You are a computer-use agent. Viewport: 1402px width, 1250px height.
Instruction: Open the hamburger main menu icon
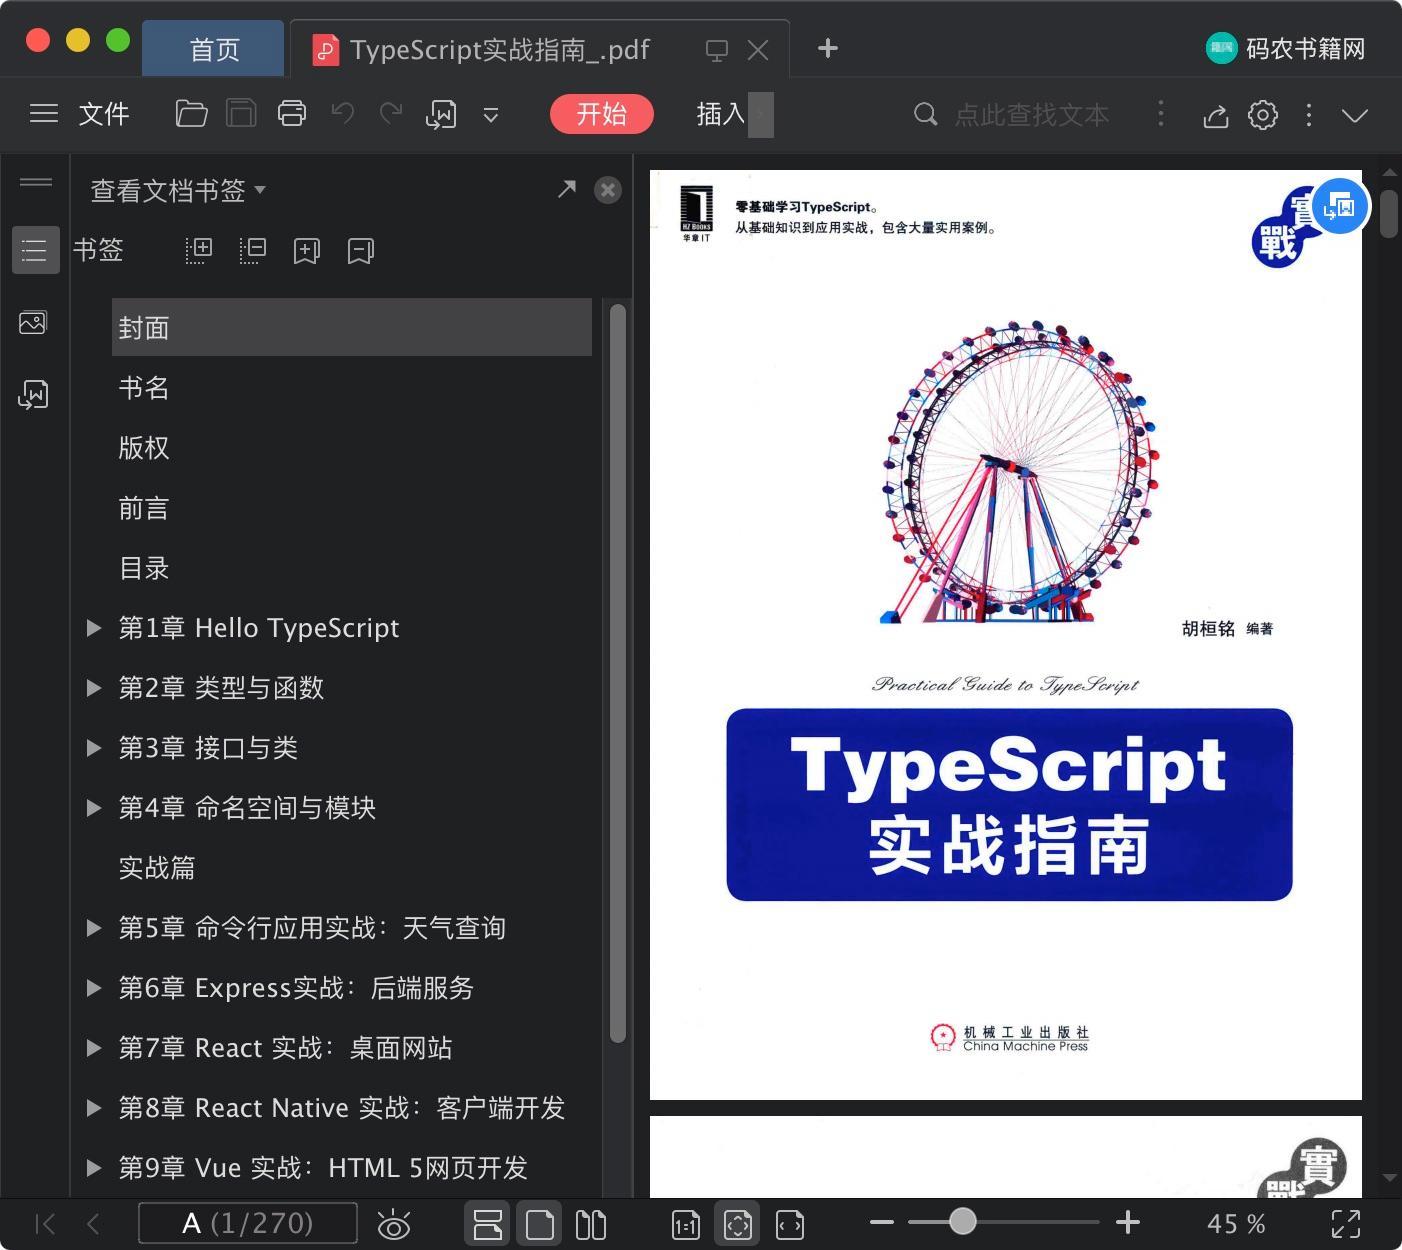pos(43,114)
